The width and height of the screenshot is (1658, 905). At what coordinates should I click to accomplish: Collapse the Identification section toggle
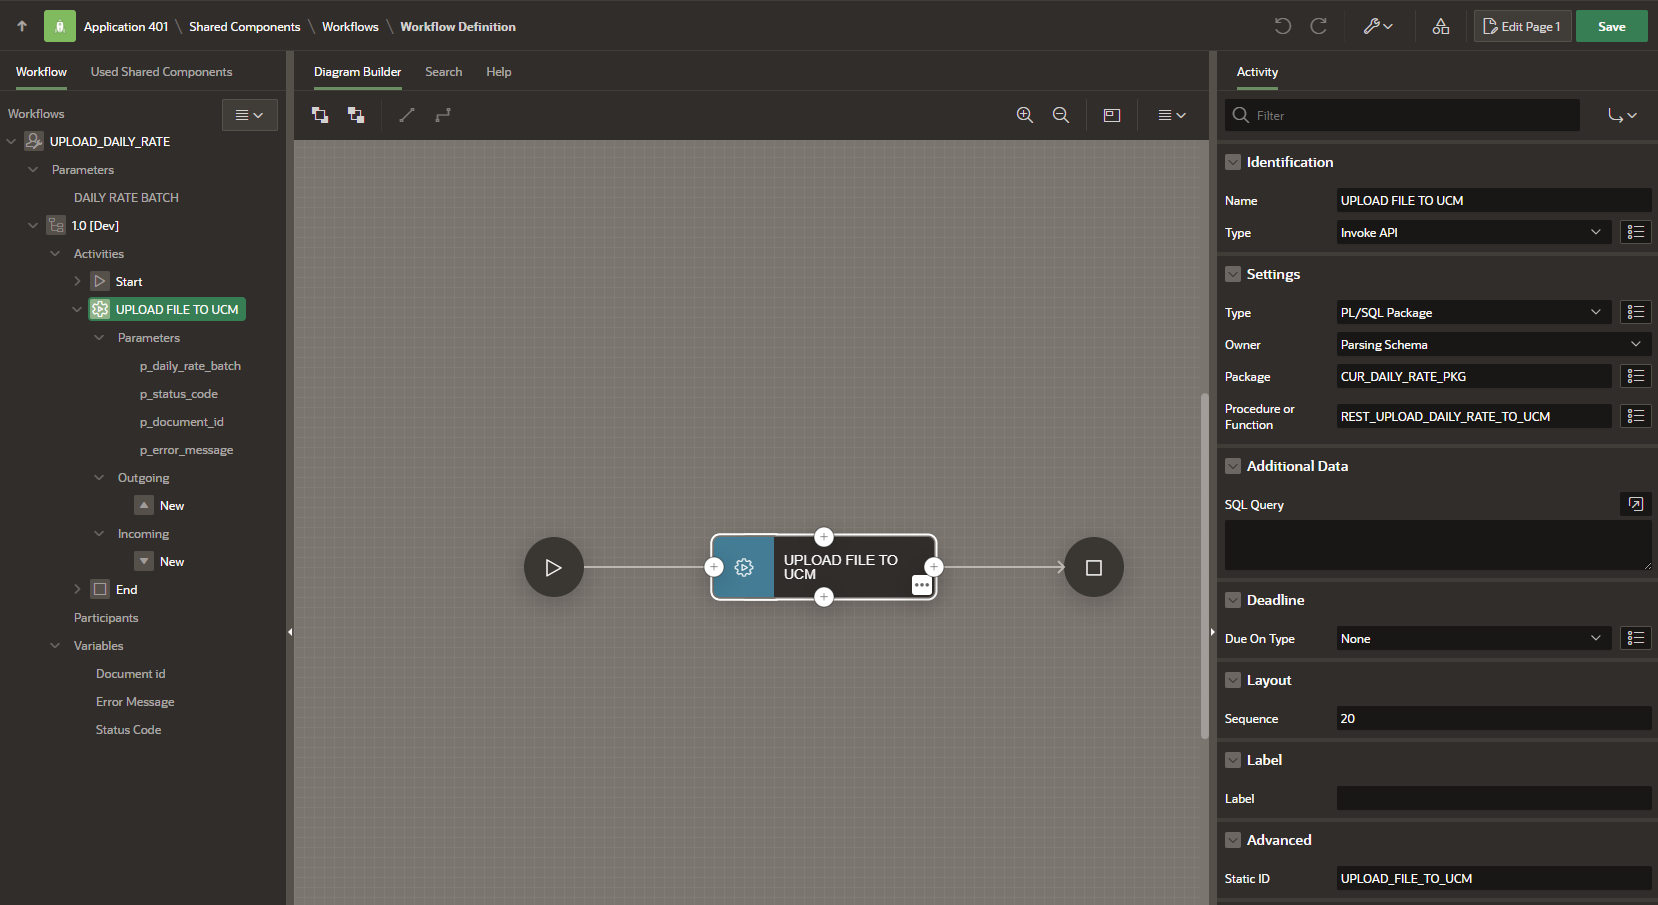[x=1233, y=162]
